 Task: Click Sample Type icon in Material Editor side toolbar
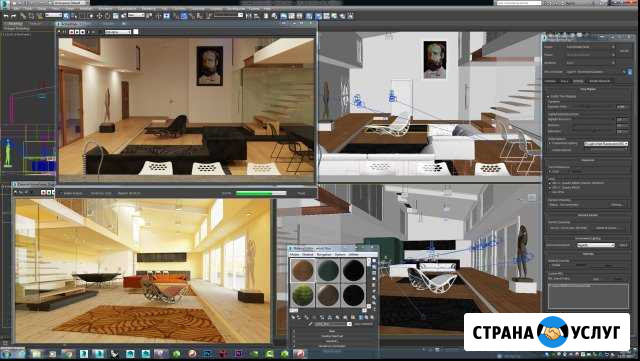(x=374, y=261)
